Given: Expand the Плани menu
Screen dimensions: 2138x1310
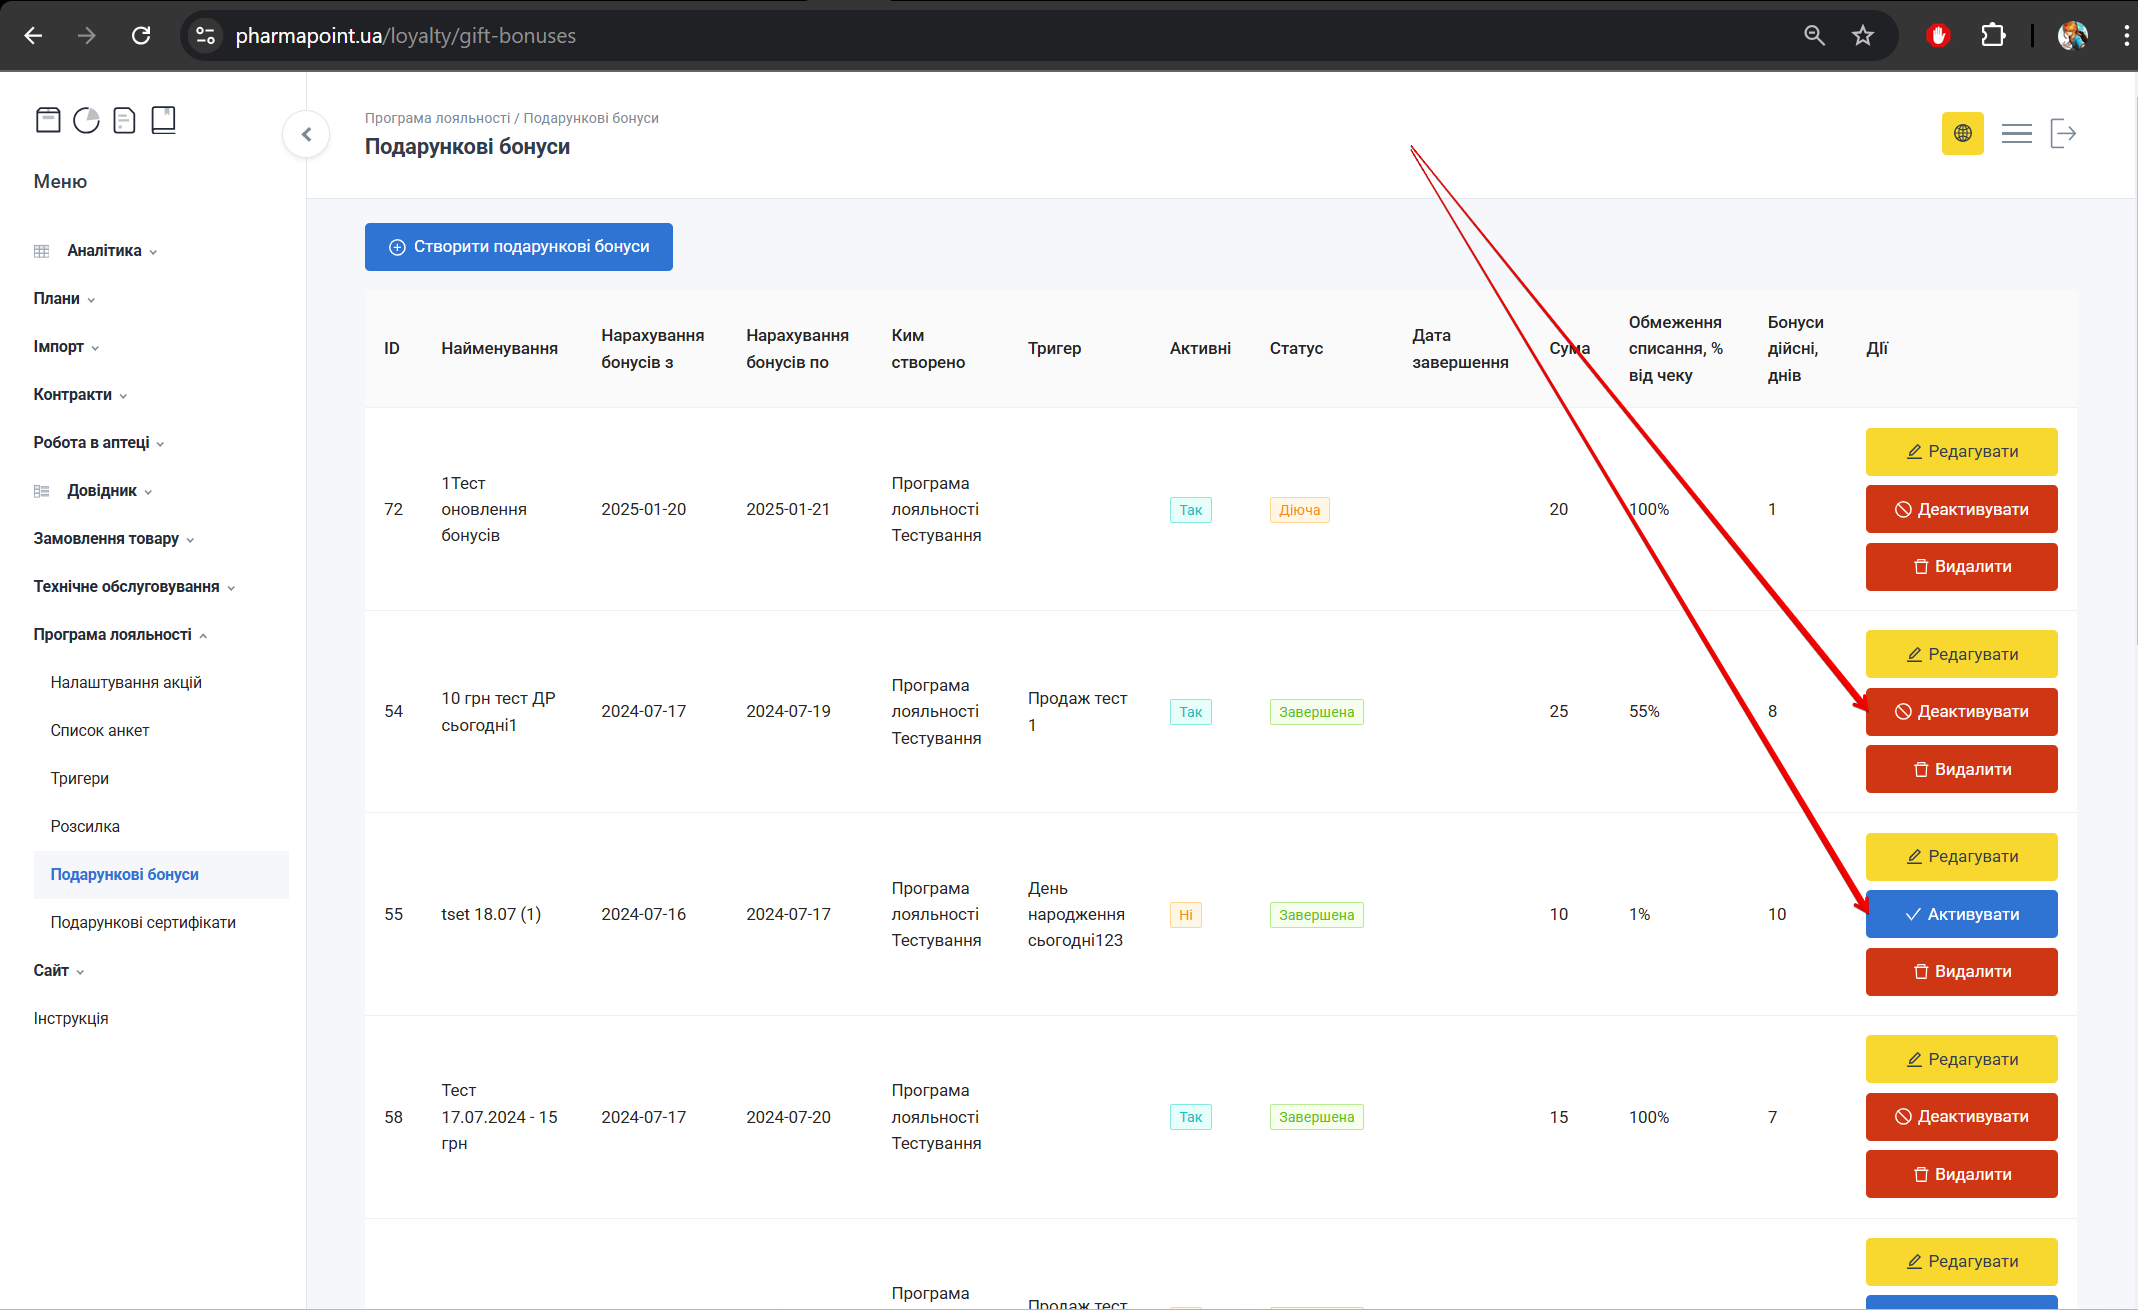Looking at the screenshot, I should click(64, 299).
